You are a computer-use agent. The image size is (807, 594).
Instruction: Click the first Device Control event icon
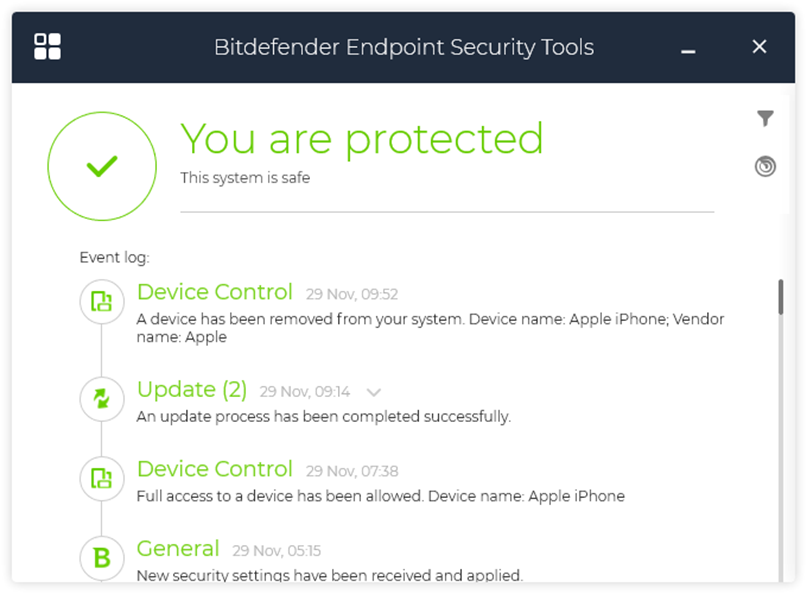tap(101, 301)
